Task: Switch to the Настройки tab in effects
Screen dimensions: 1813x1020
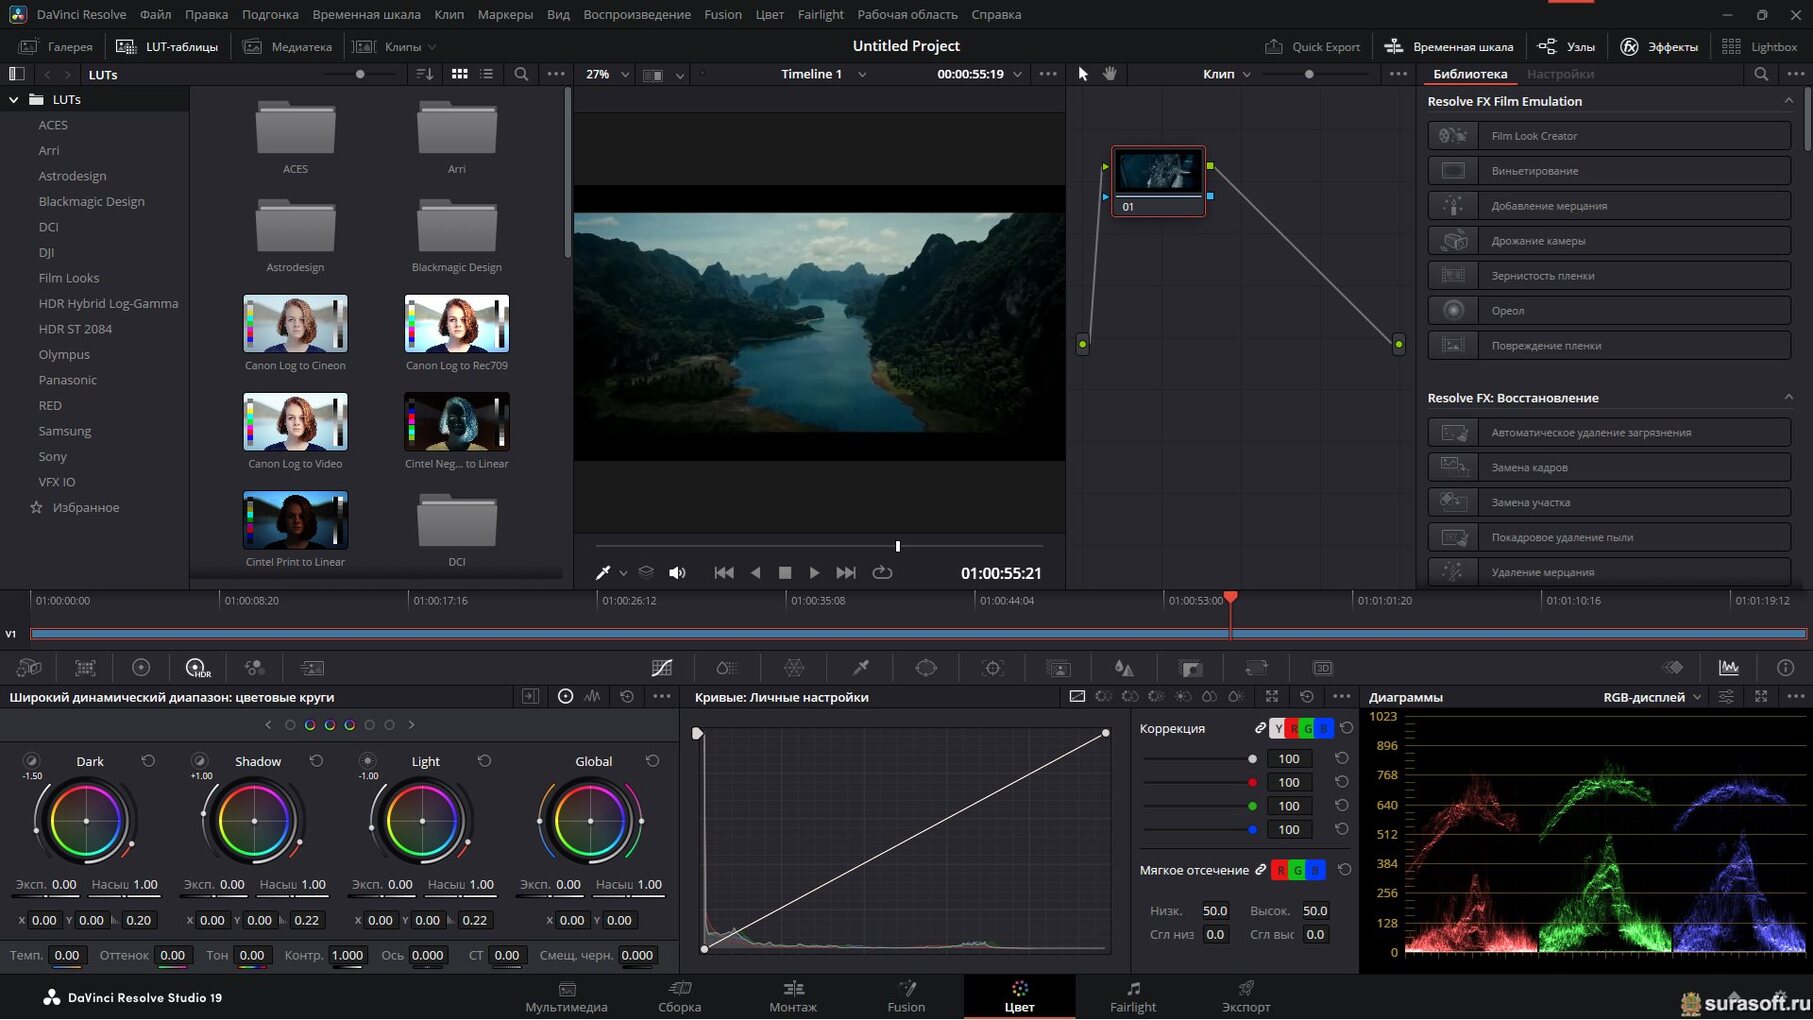Action: coord(1560,74)
